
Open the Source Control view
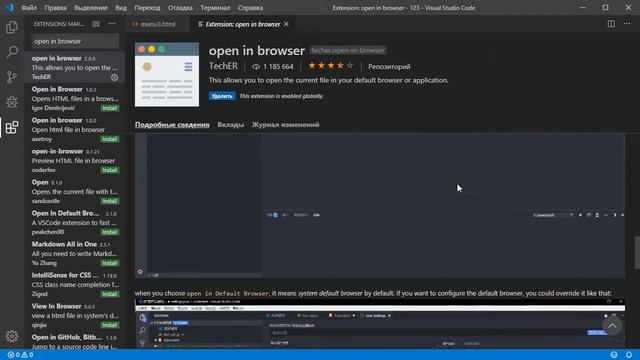pos(12,77)
